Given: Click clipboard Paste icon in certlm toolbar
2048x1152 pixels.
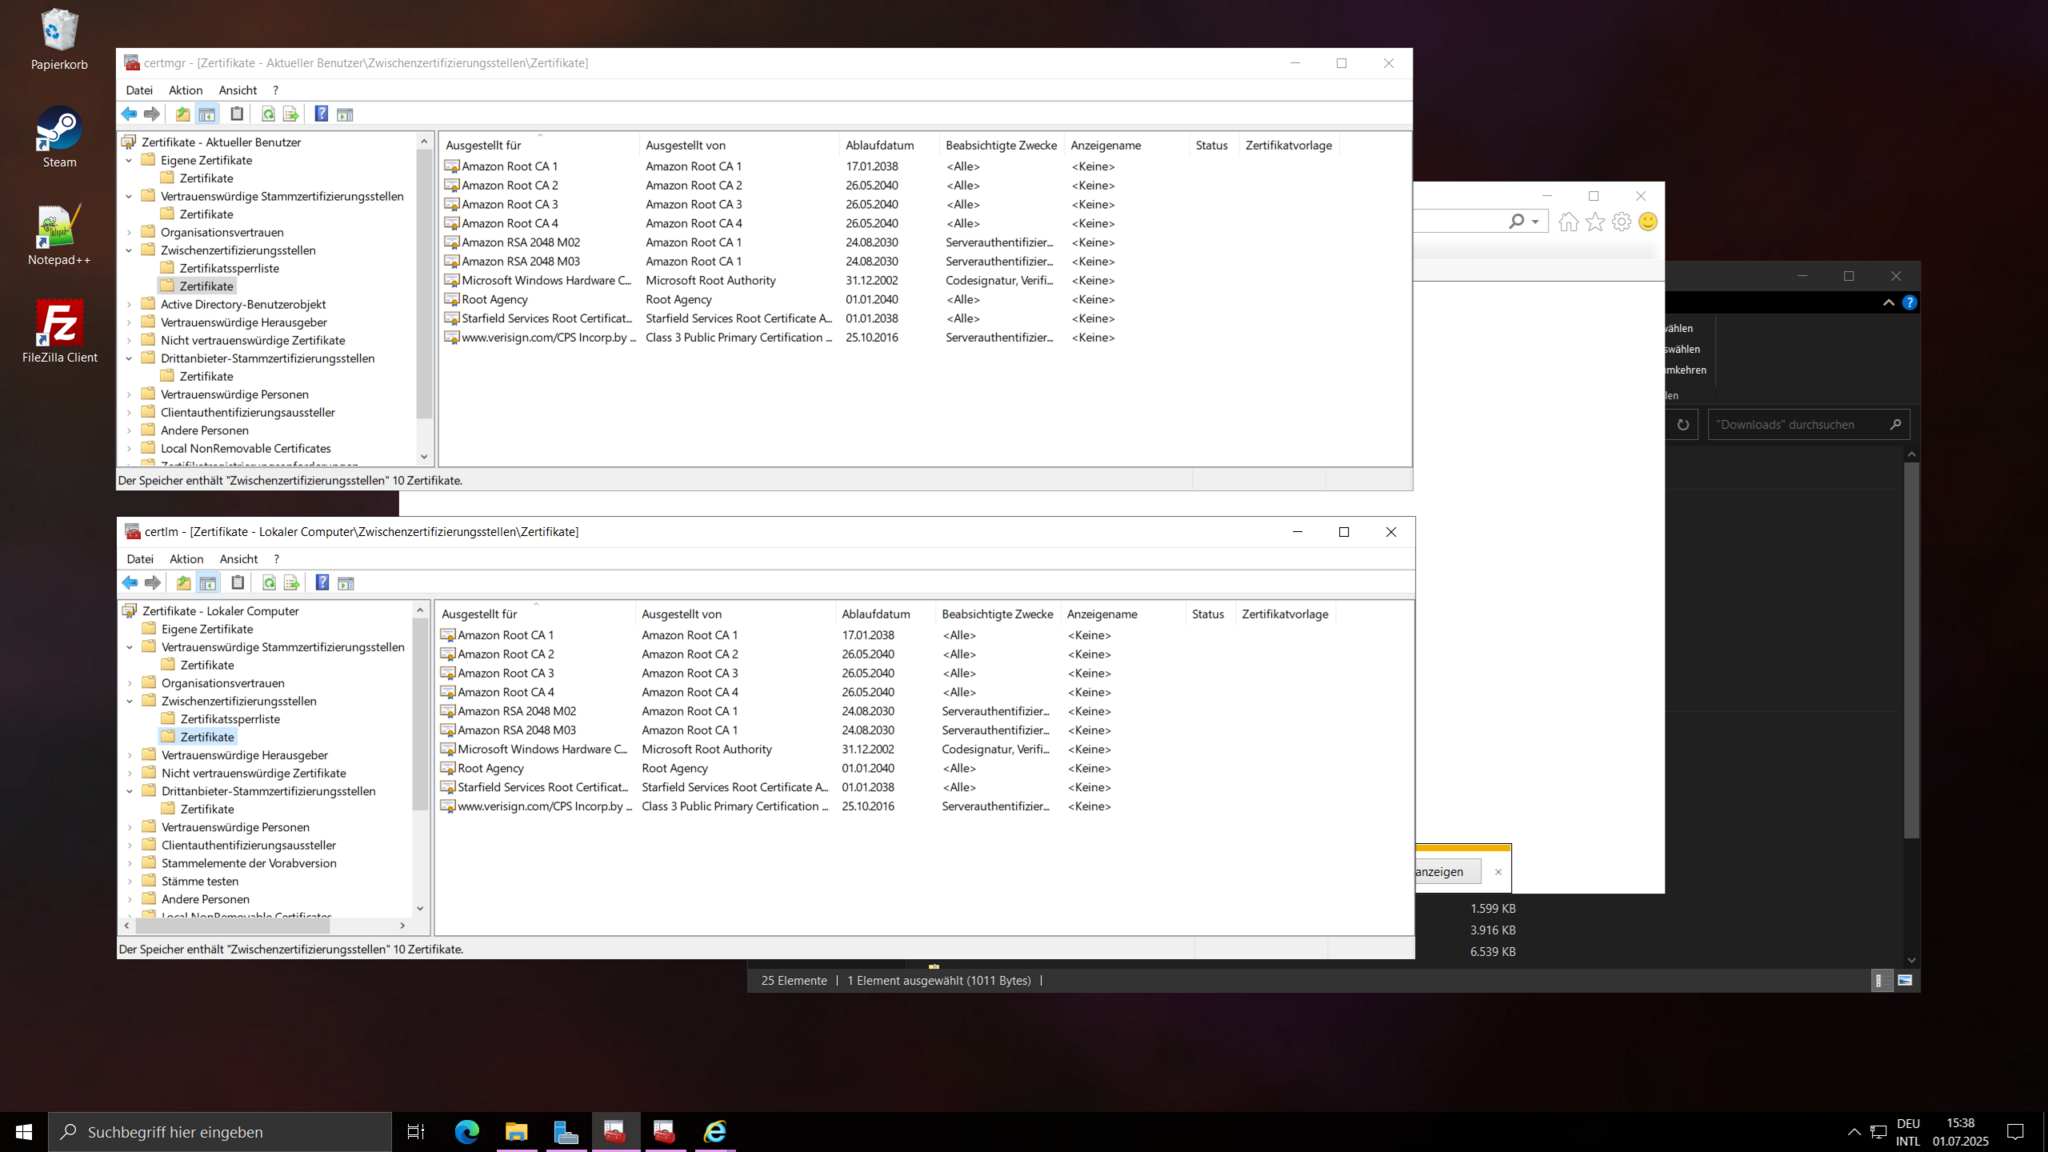Looking at the screenshot, I should tap(238, 583).
